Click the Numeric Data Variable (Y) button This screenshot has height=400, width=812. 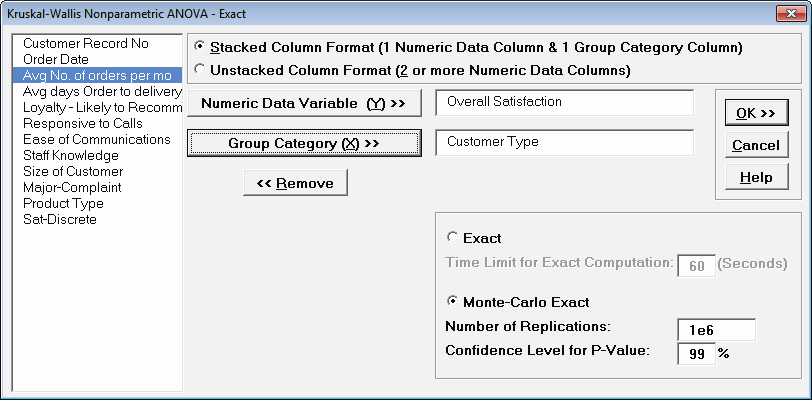coord(303,103)
